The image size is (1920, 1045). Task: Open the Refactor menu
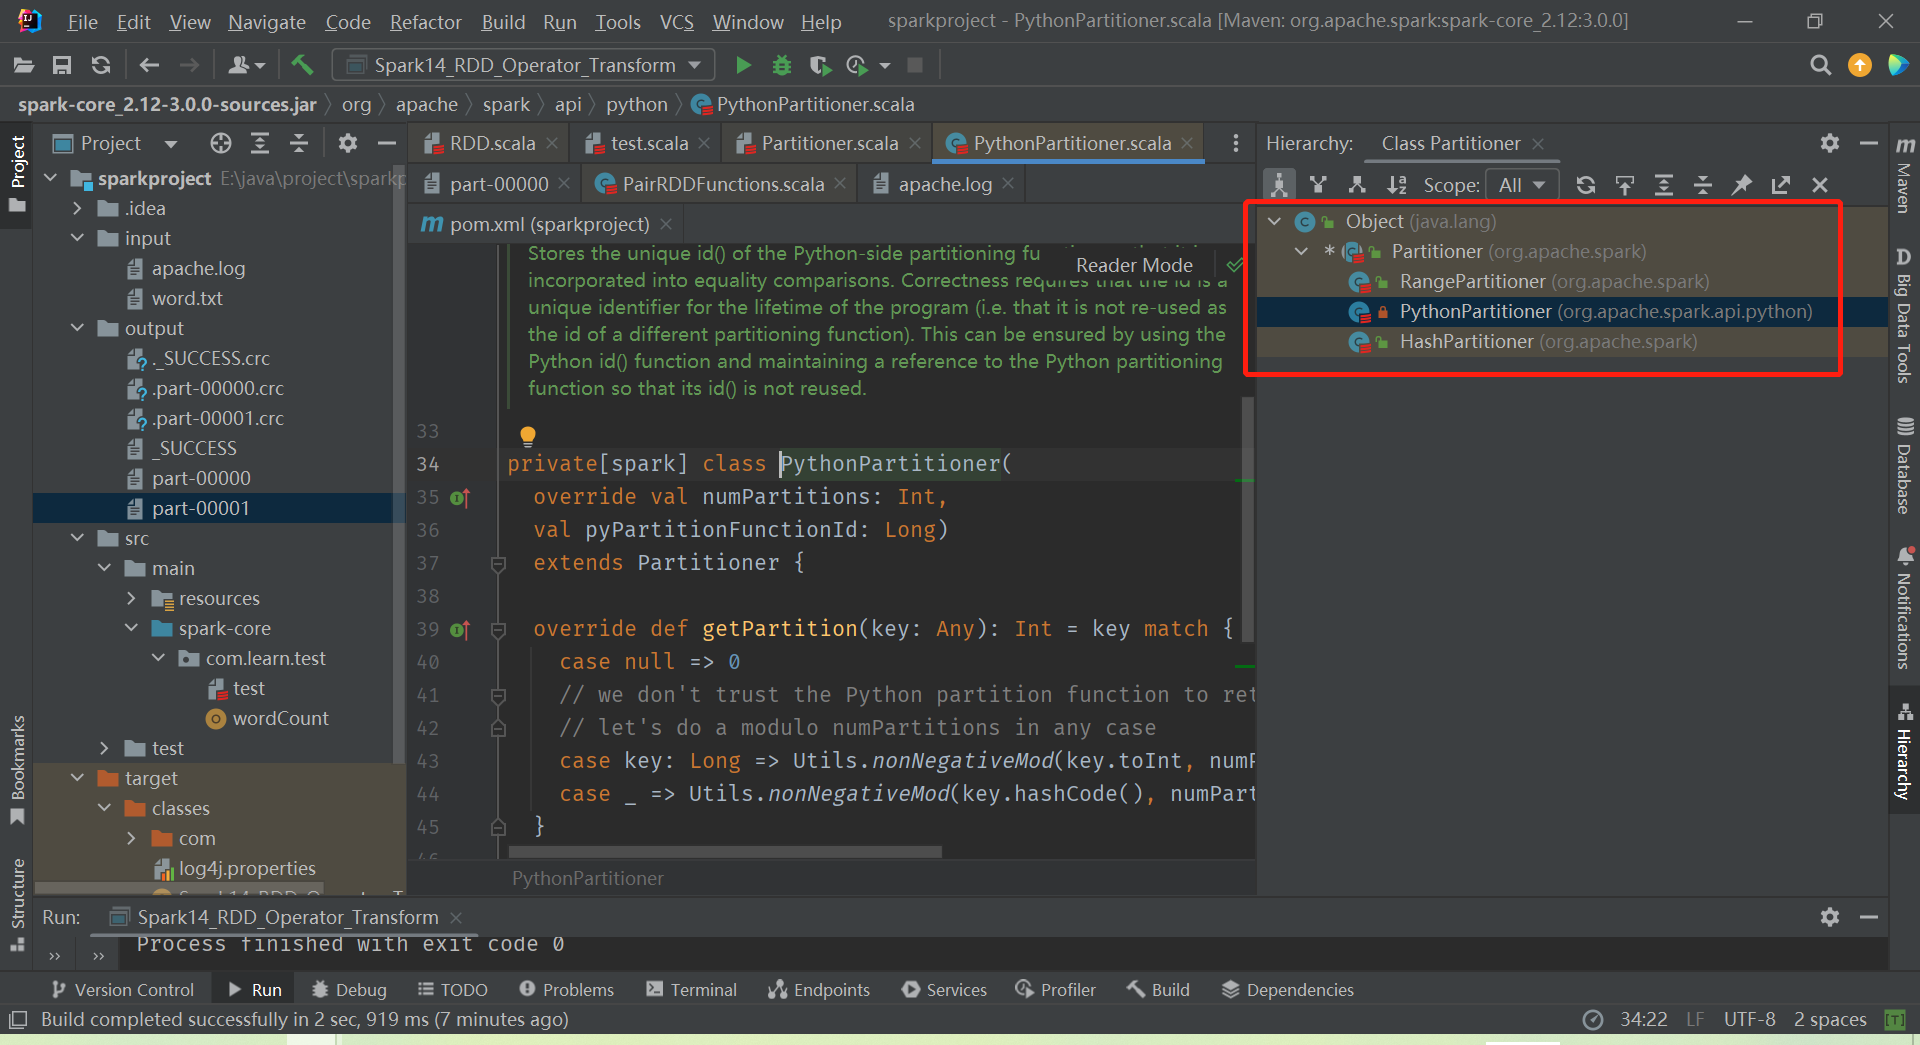tap(425, 21)
